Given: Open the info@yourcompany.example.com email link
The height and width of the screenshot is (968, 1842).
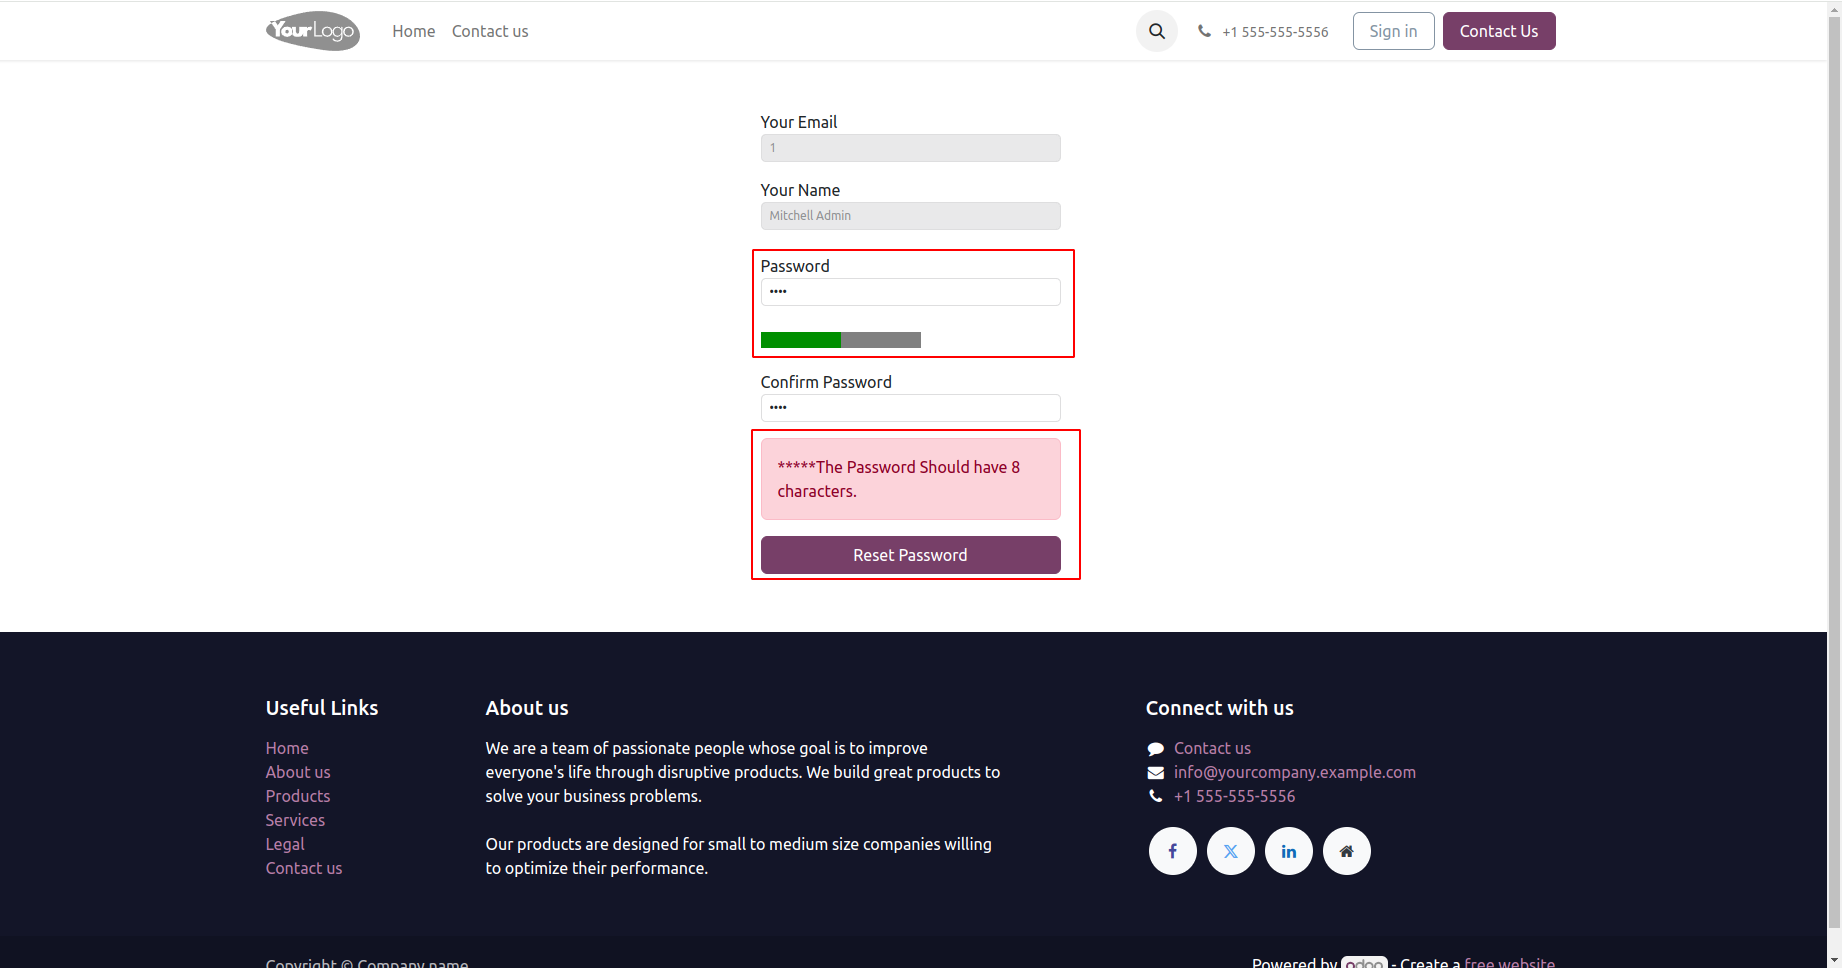Looking at the screenshot, I should point(1294,772).
